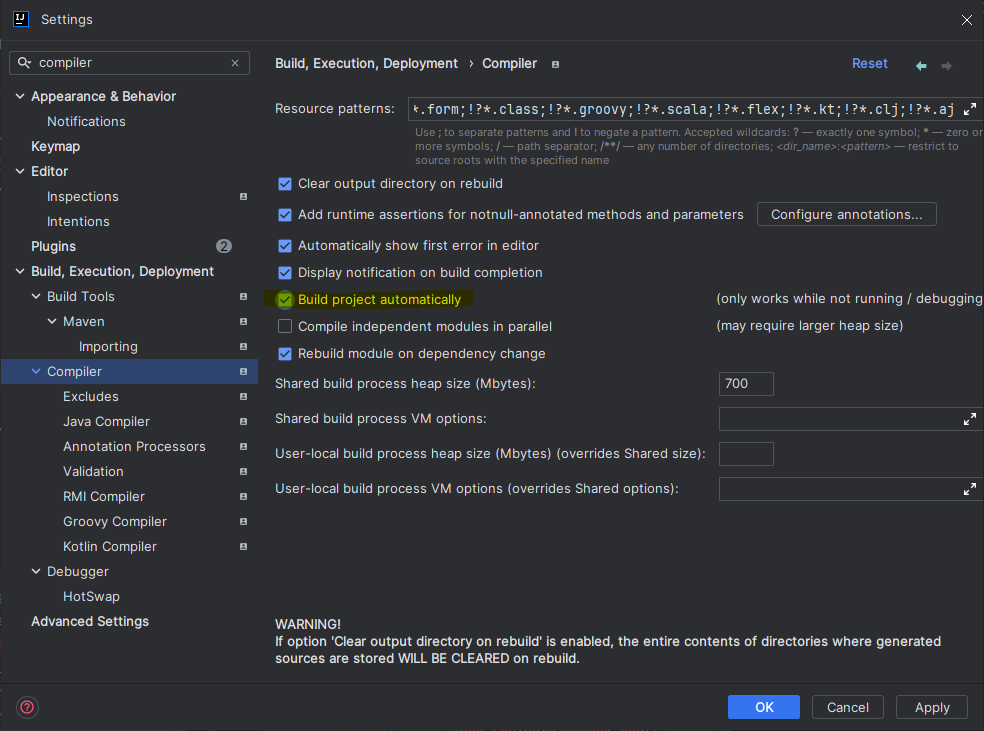Select HotSwap under Debugger
The image size is (984, 731).
[91, 597]
